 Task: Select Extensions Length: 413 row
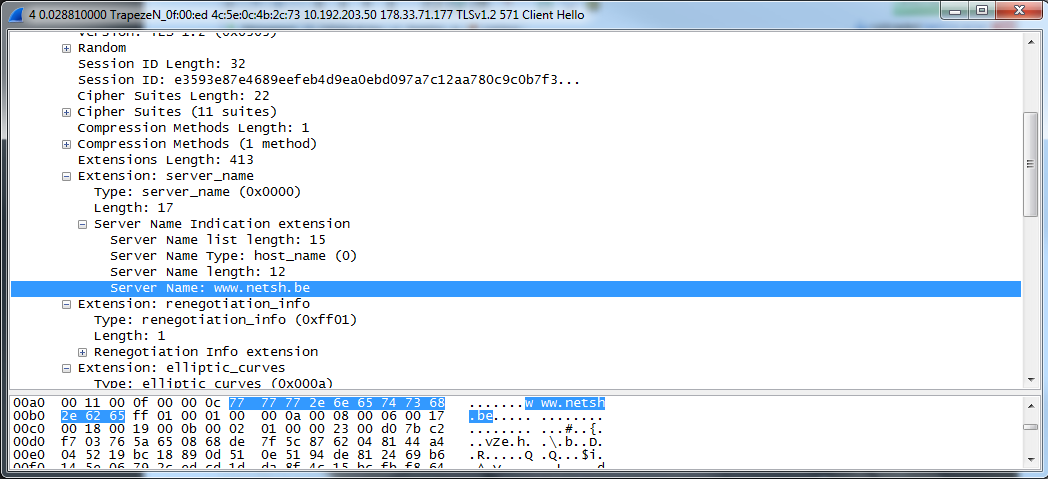[166, 160]
